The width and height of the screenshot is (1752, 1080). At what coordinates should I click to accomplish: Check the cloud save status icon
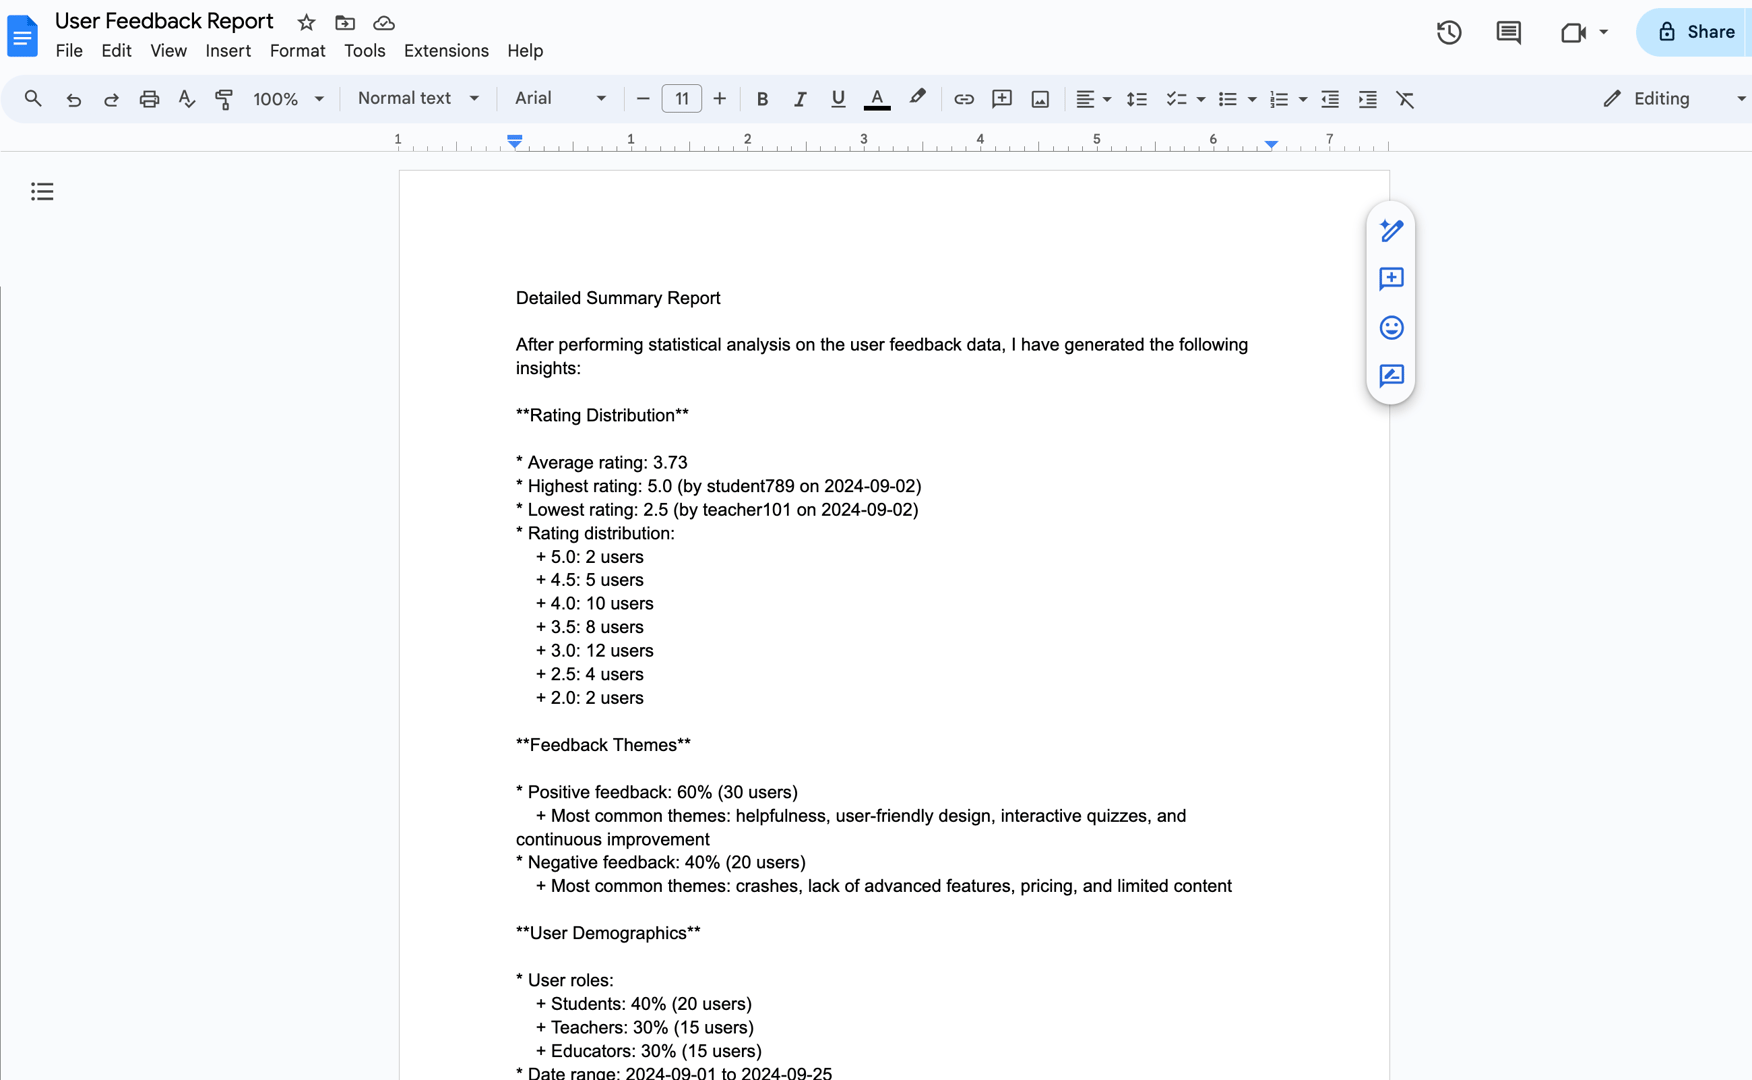(384, 22)
